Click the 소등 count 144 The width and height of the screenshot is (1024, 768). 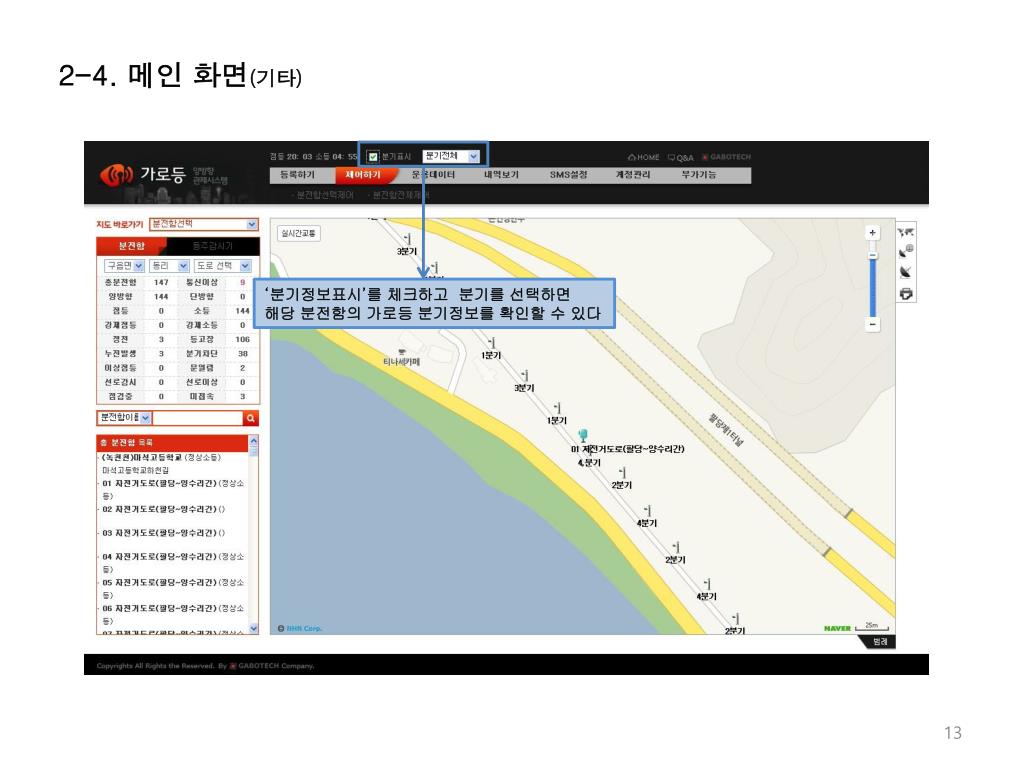[x=242, y=311]
